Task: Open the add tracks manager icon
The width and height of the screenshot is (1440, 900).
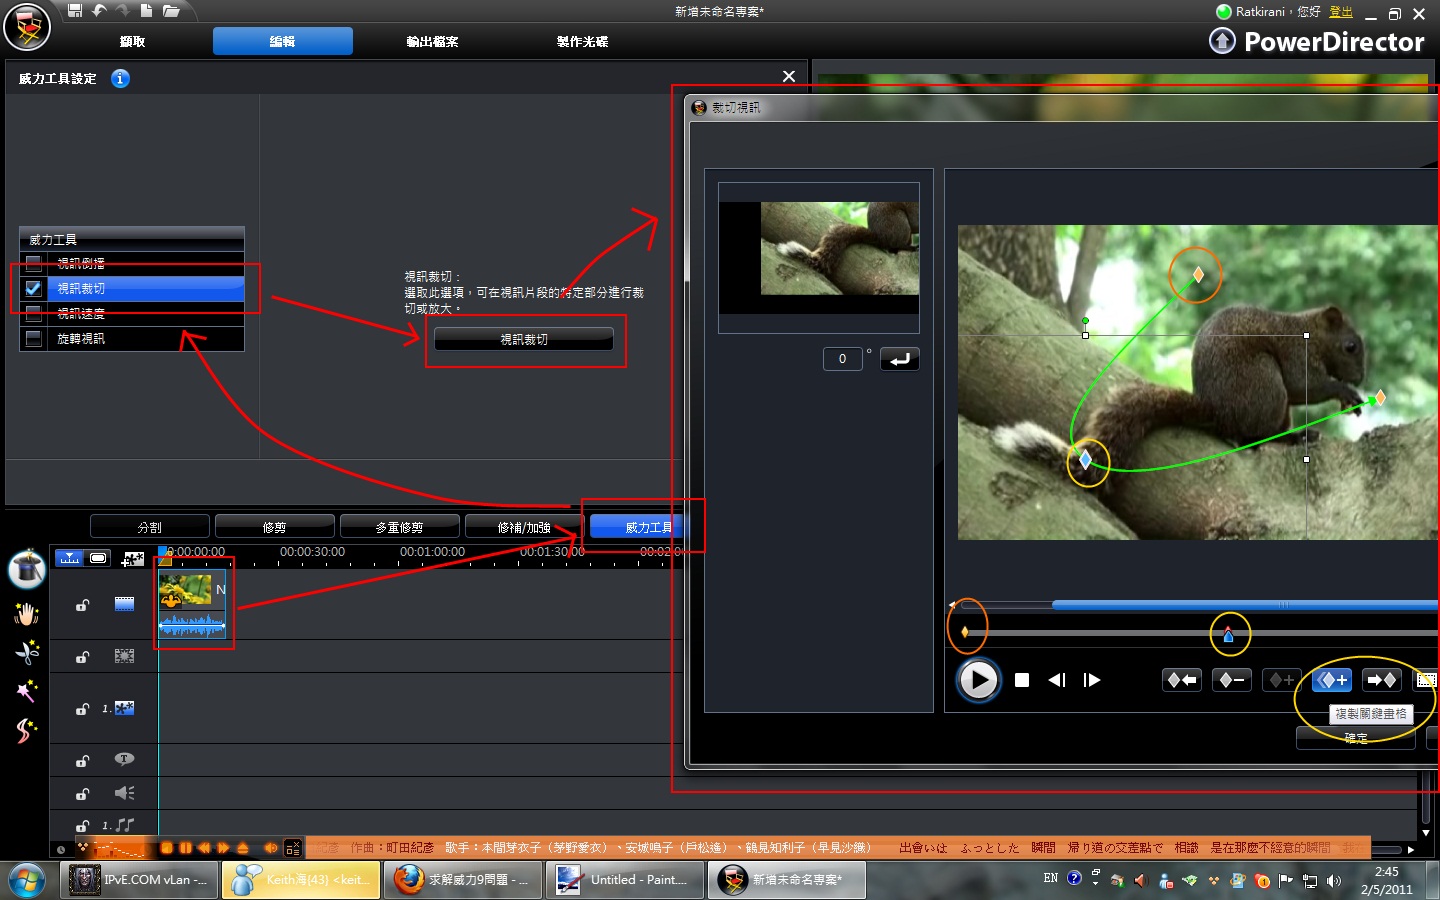Action: (x=132, y=558)
